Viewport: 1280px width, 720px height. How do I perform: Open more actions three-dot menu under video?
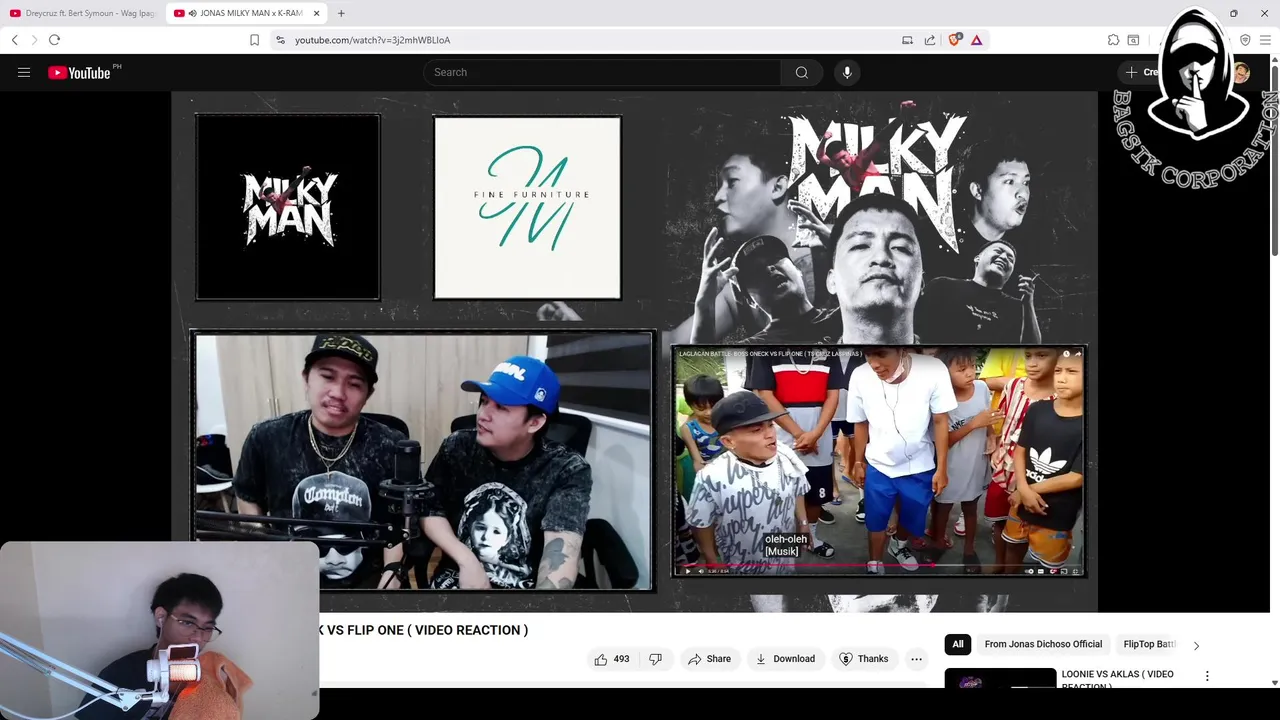click(916, 659)
